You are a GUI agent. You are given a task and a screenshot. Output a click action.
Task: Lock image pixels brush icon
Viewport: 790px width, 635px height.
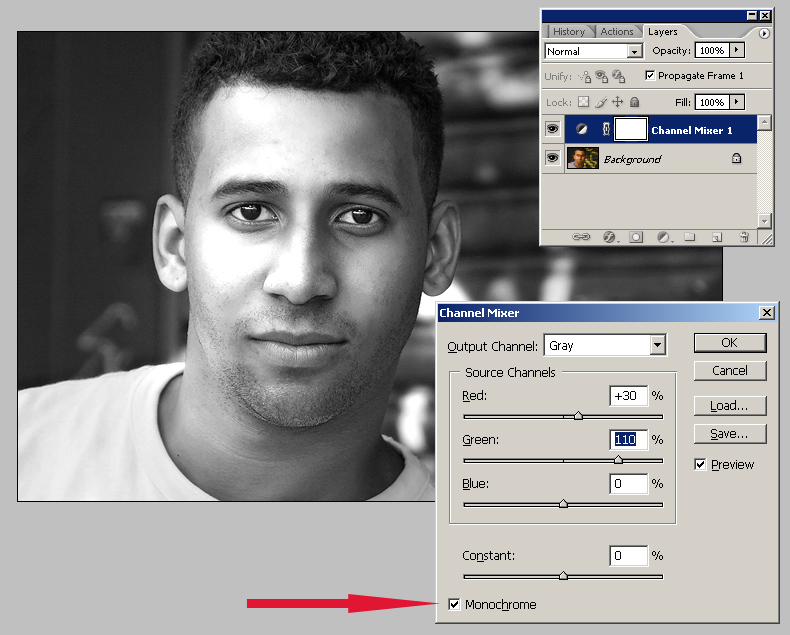pos(601,102)
